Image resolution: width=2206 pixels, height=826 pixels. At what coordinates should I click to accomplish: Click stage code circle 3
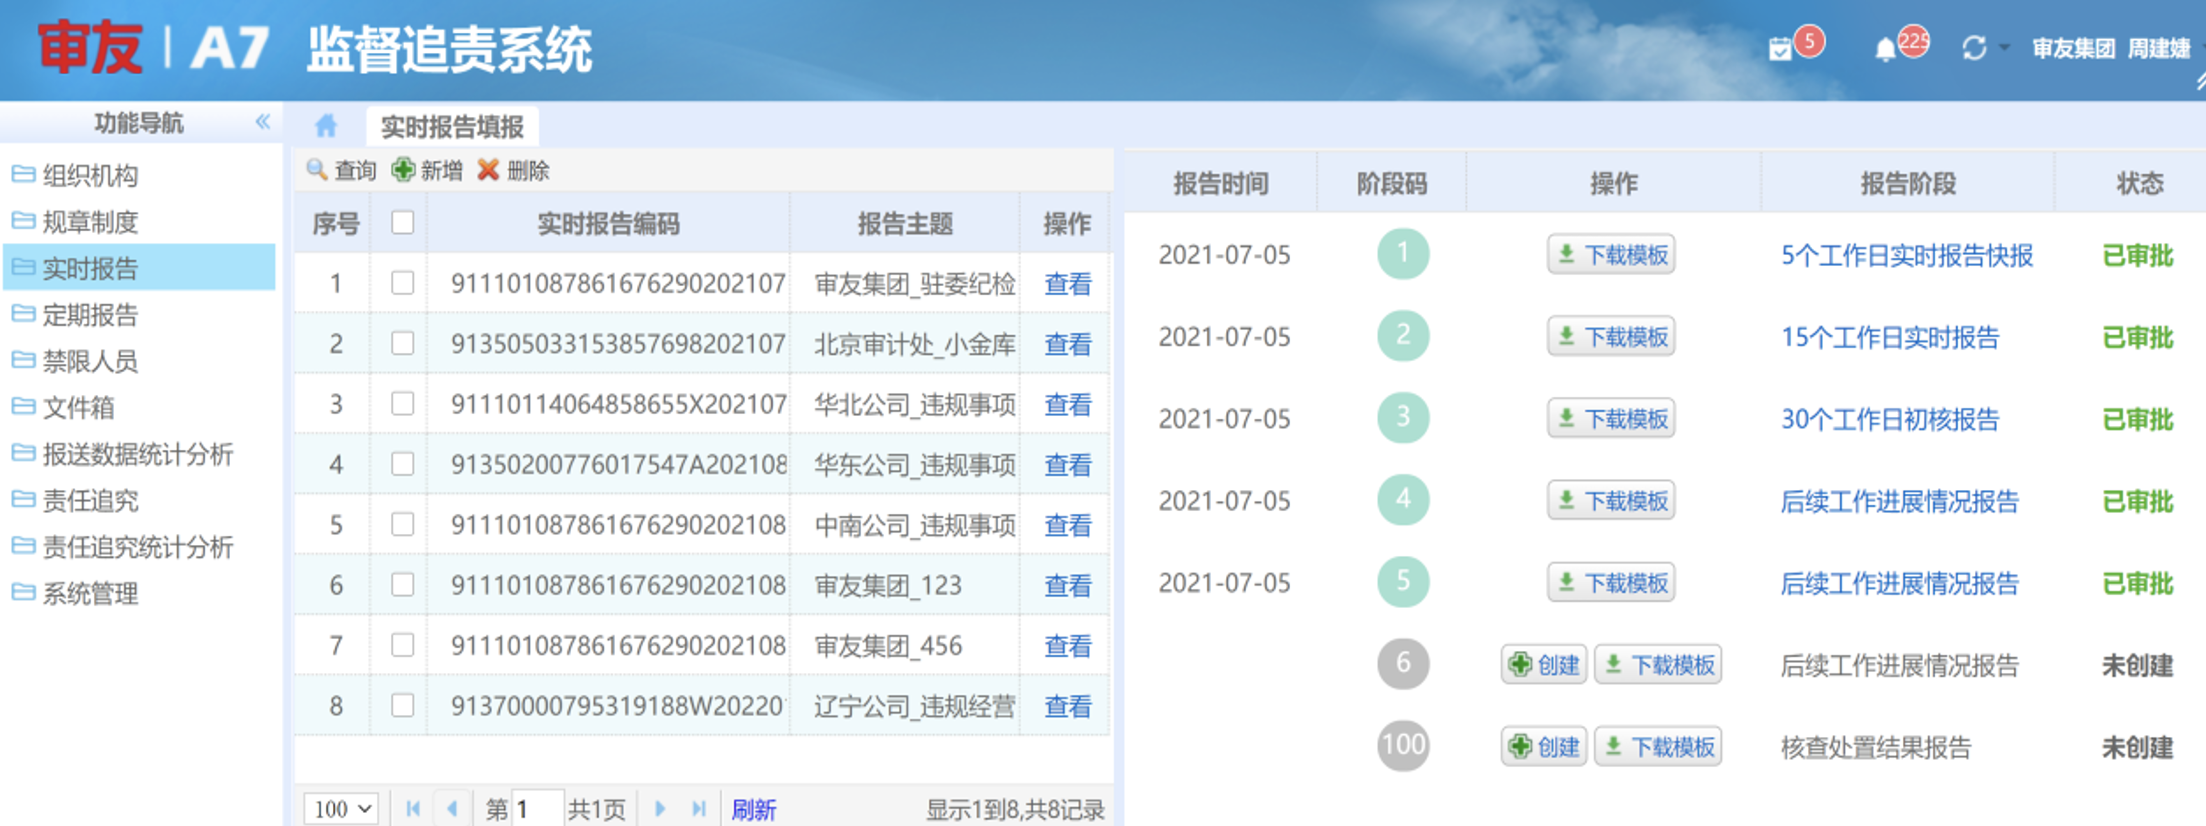1402,418
